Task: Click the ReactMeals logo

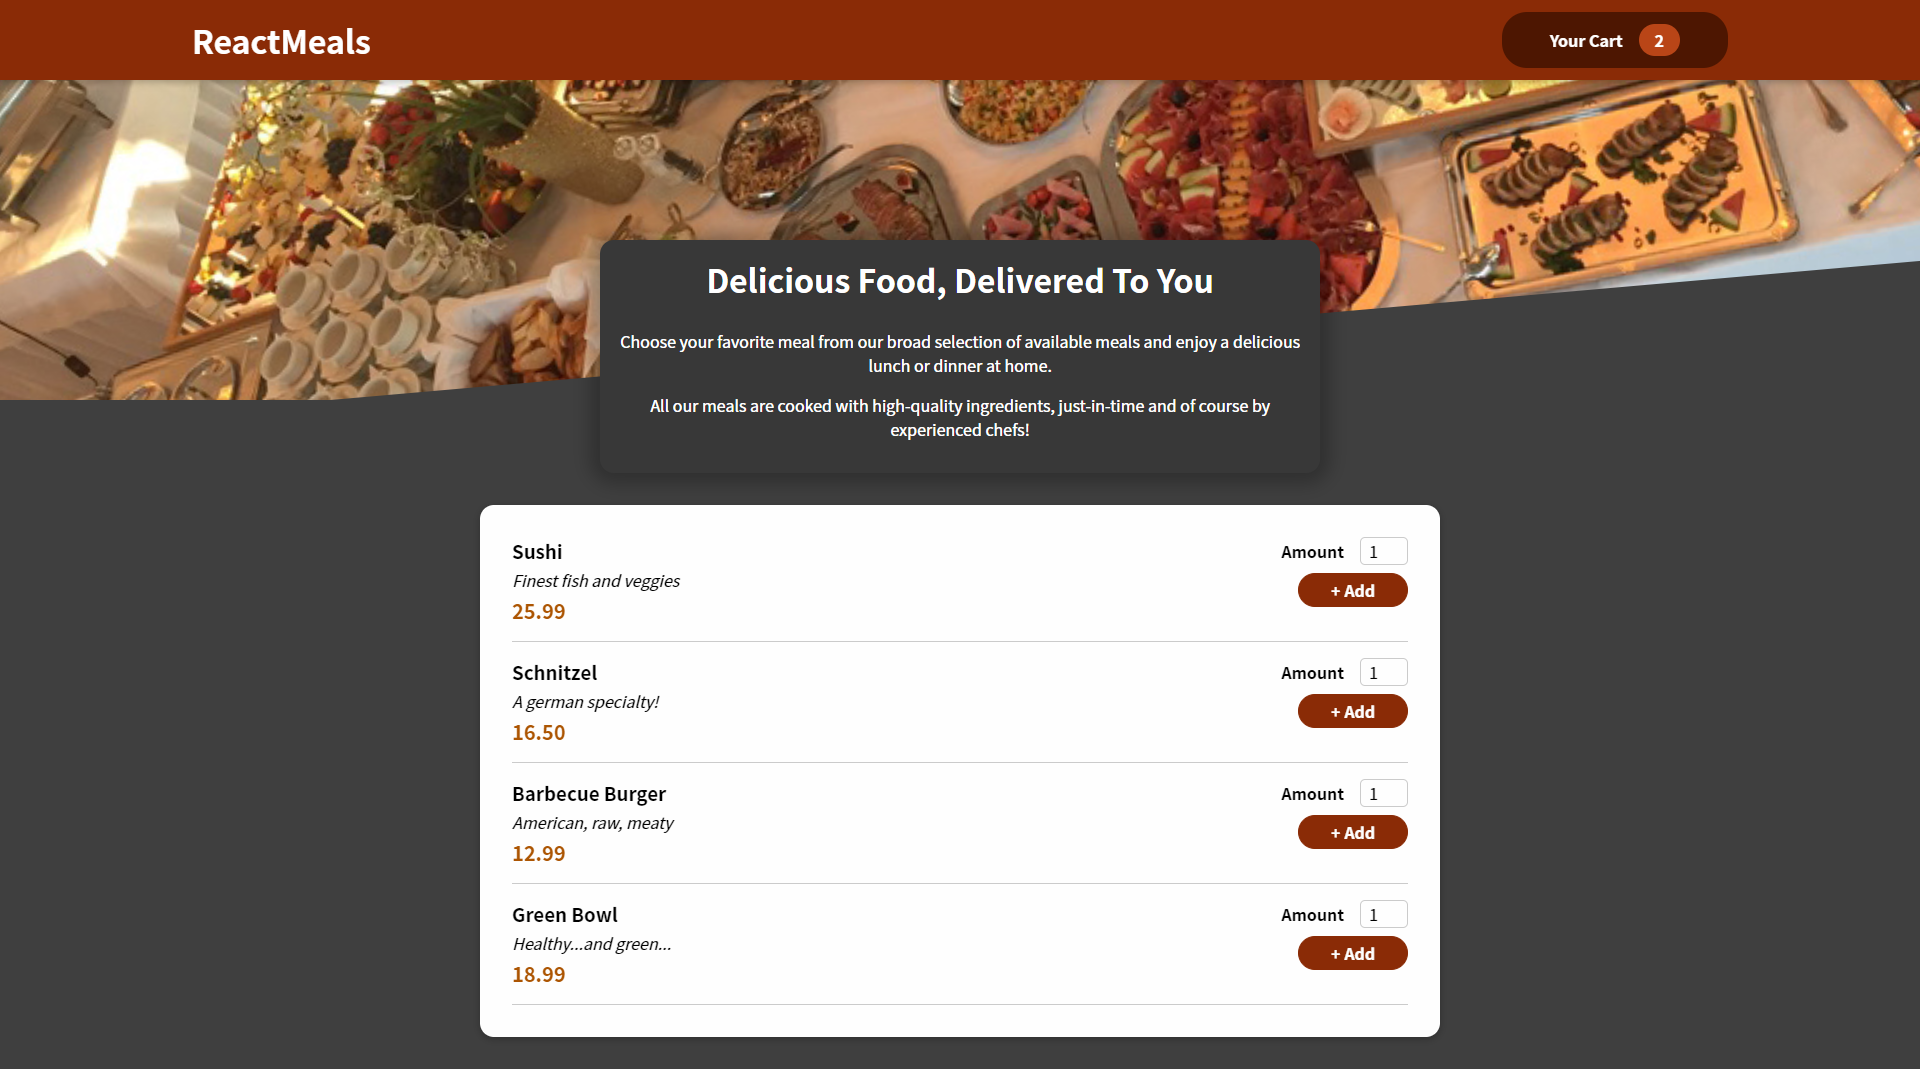Action: click(x=281, y=41)
